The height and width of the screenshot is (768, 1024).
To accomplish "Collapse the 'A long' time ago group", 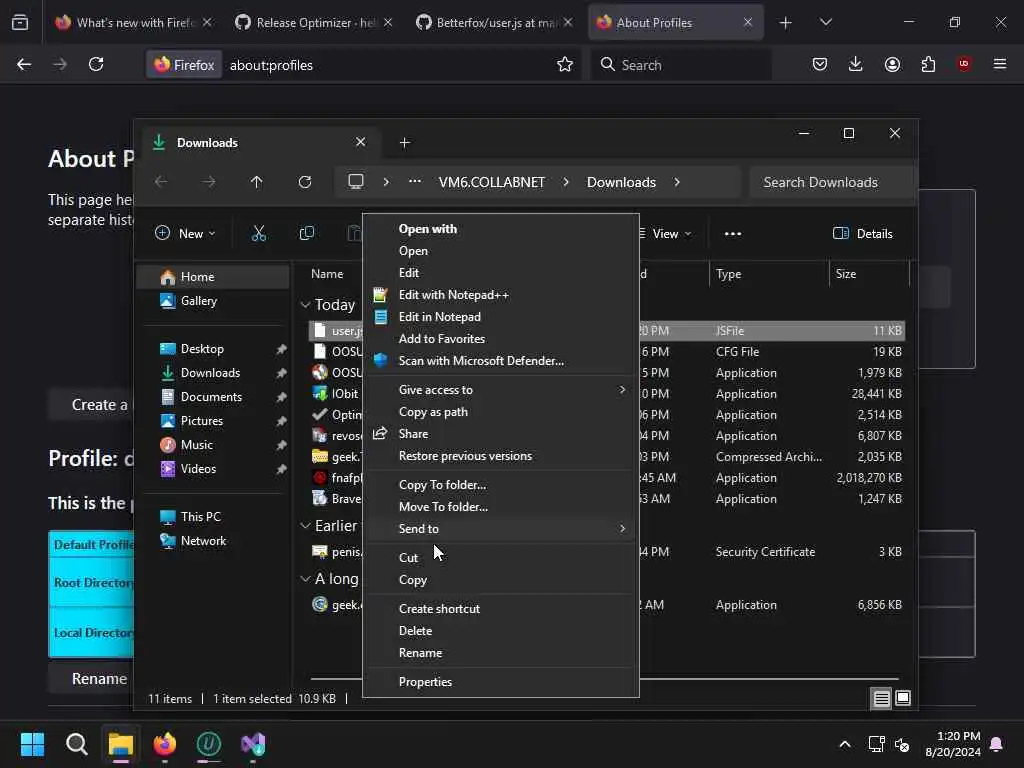I will click(x=305, y=579).
